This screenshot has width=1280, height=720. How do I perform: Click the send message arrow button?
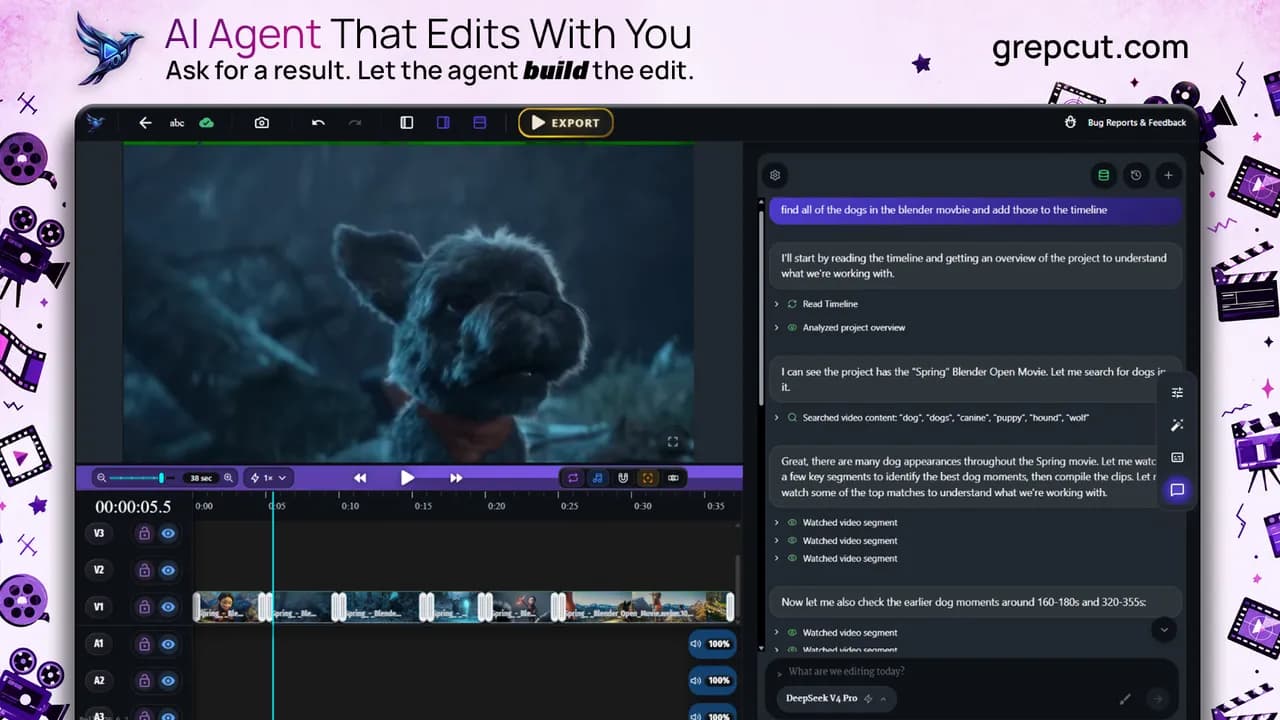click(1158, 699)
